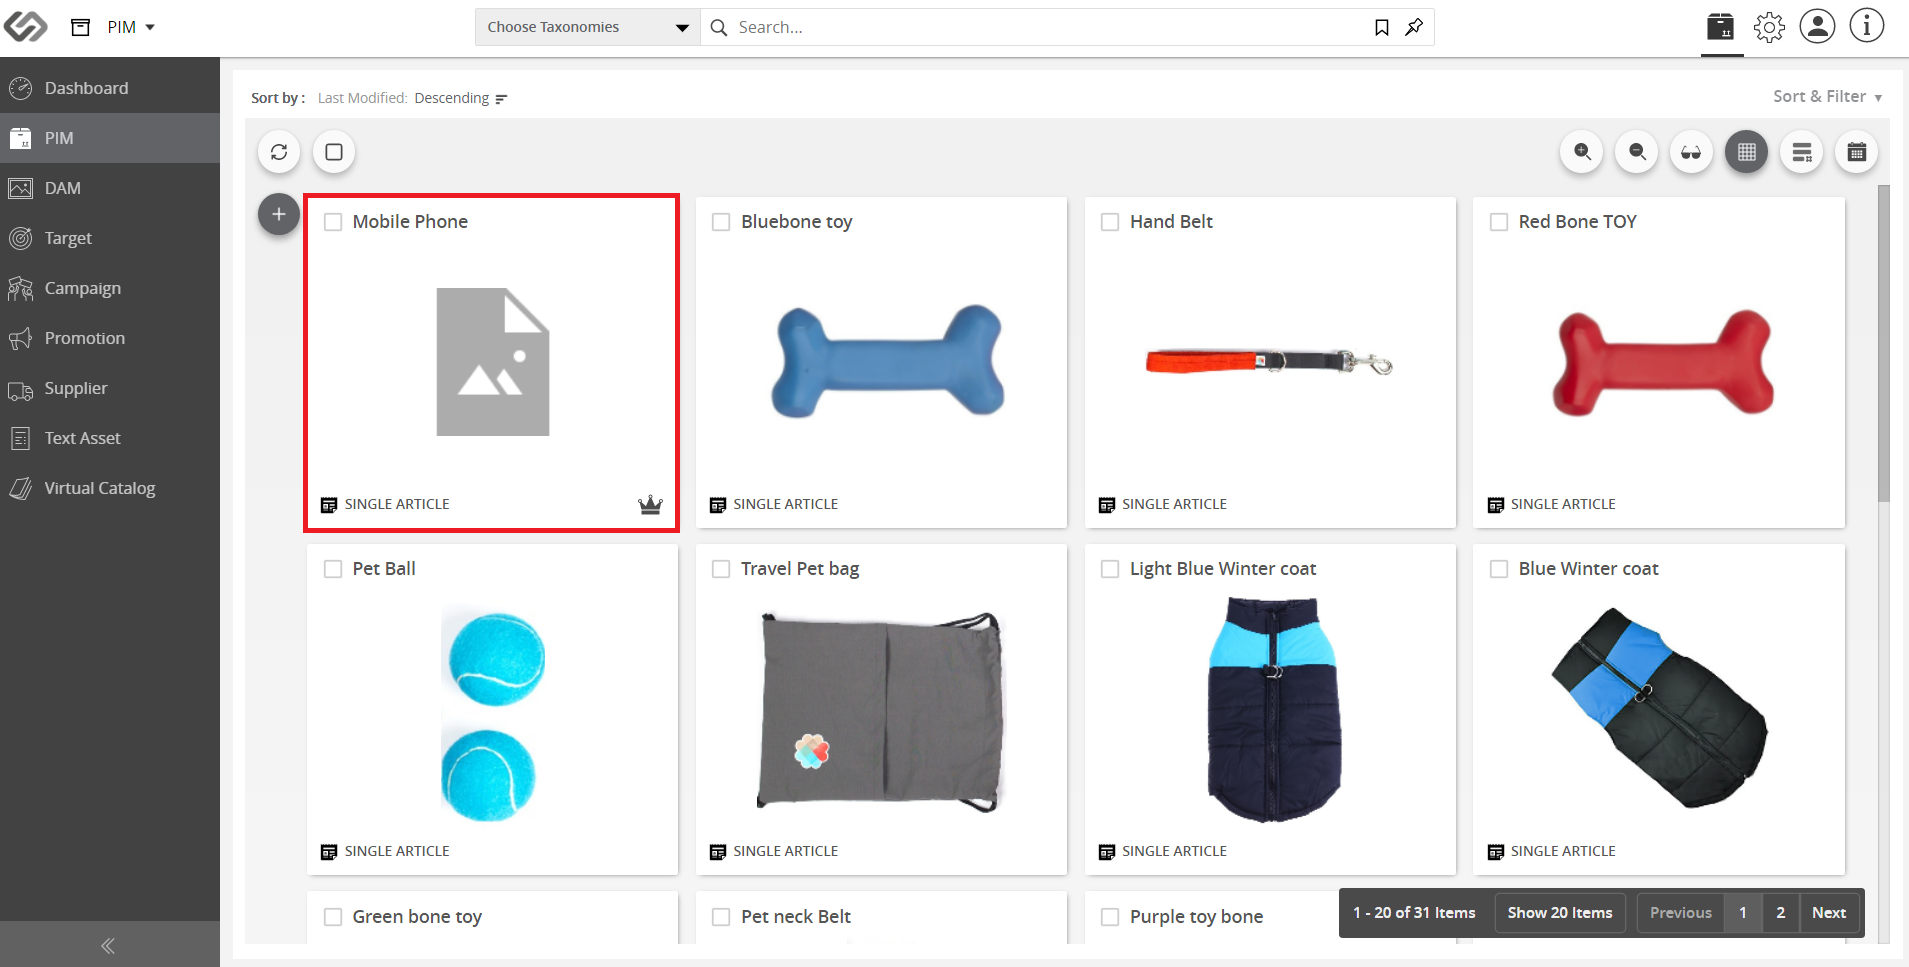
Task: Pin the search using the pin icon
Action: click(1414, 27)
